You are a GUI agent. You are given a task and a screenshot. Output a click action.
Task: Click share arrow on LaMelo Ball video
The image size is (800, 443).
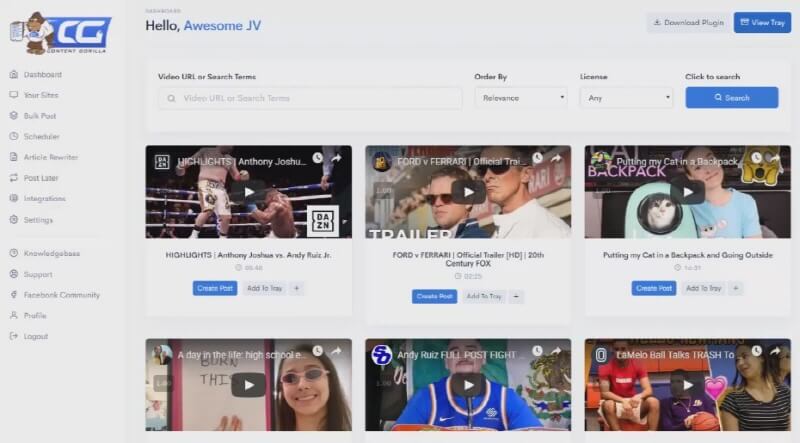tap(775, 351)
